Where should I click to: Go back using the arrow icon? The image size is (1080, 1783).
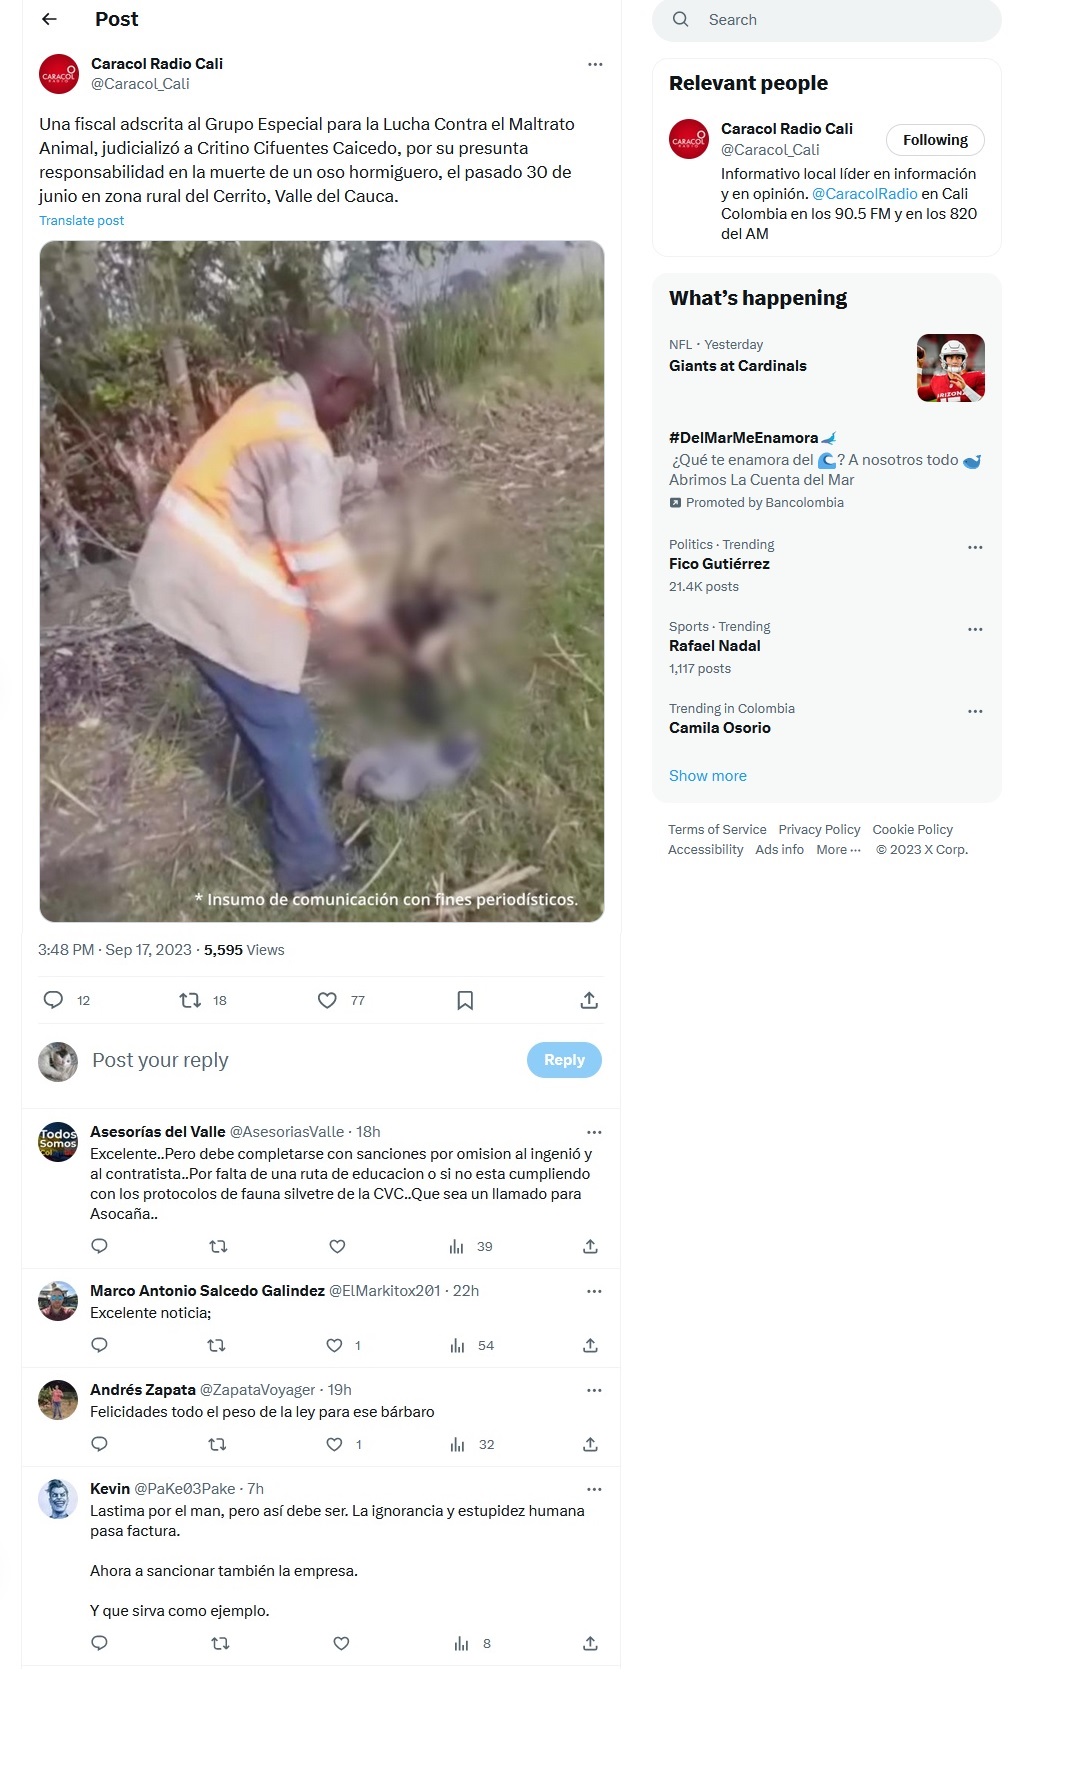[49, 19]
